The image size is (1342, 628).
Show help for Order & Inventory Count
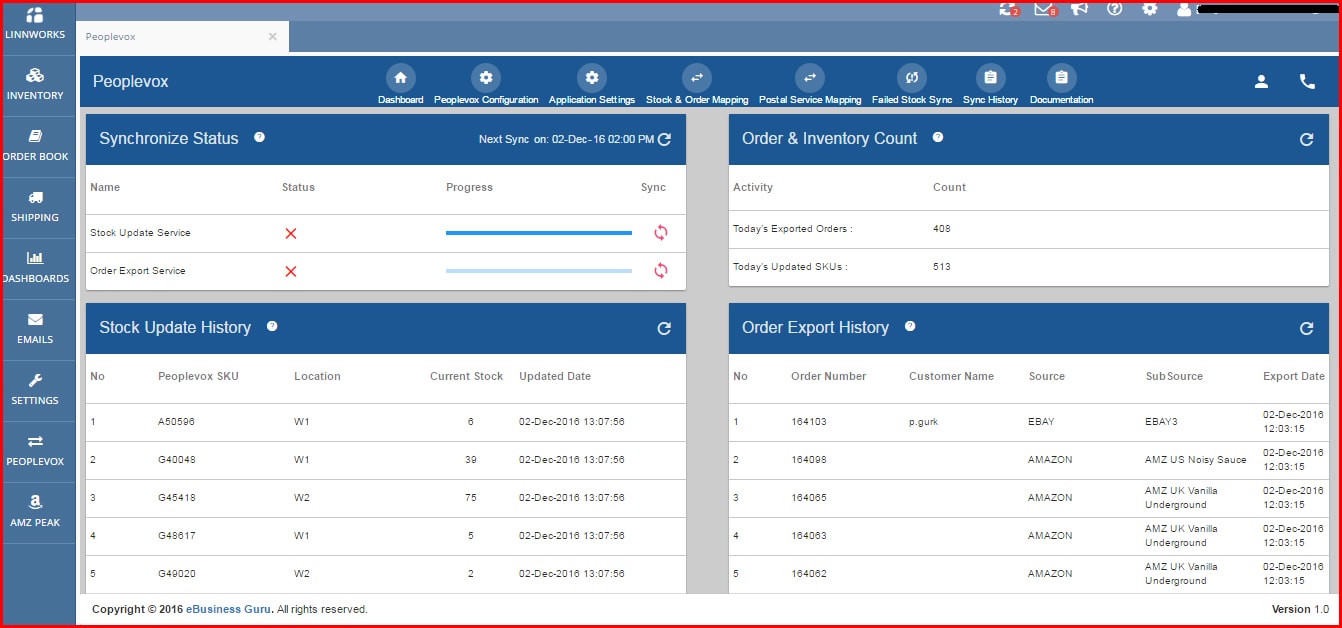938,137
